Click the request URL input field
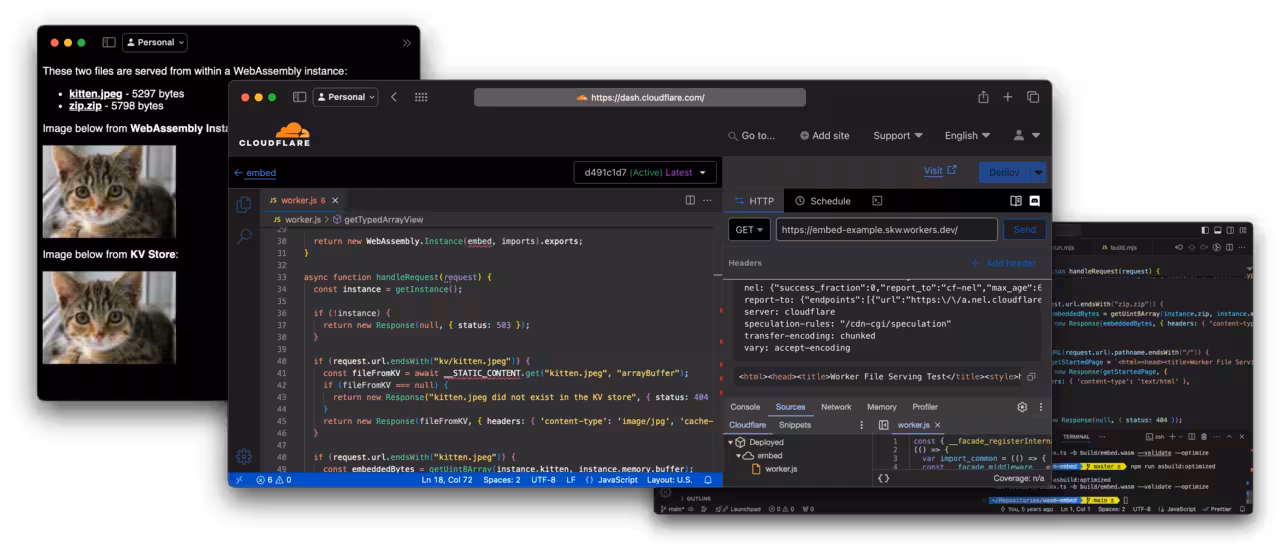 tap(886, 229)
